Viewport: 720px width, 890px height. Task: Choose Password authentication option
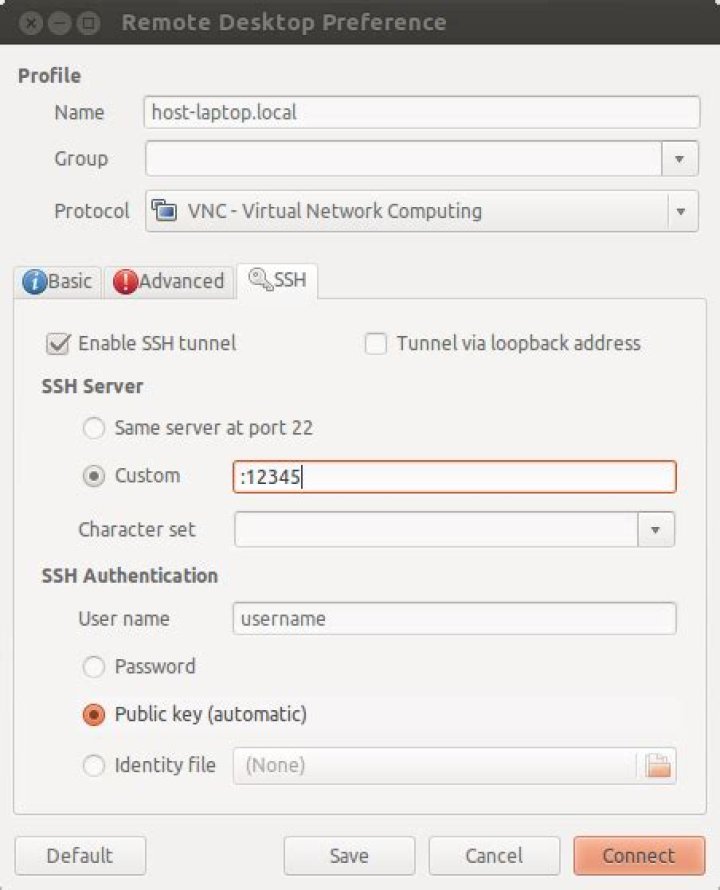click(x=94, y=666)
